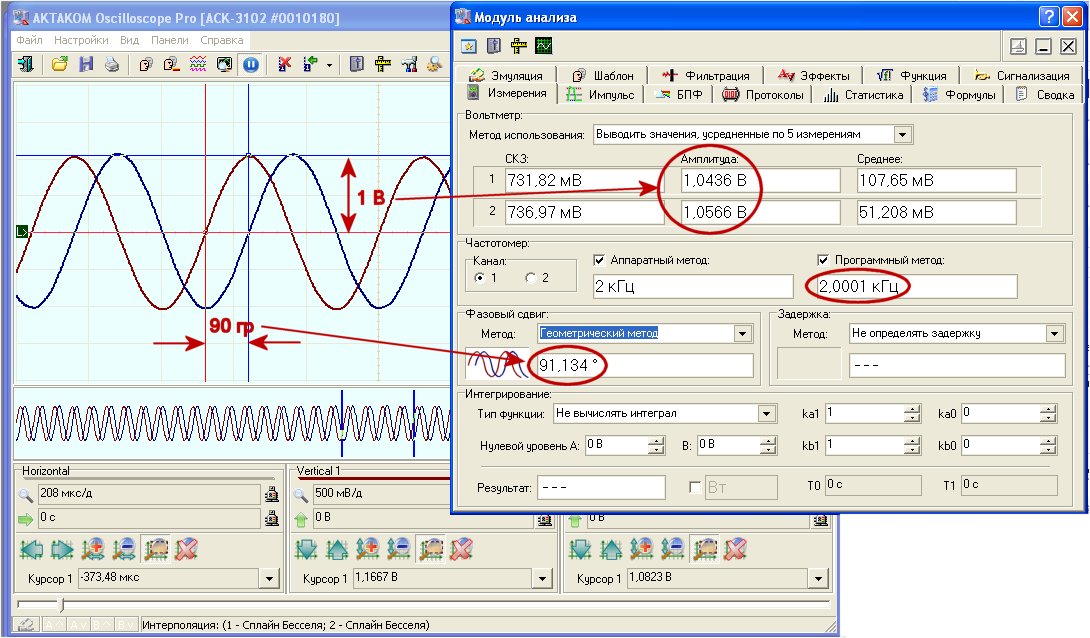1090x638 pixels.
Task: Click the save floppy disk icon
Action: 86,65
